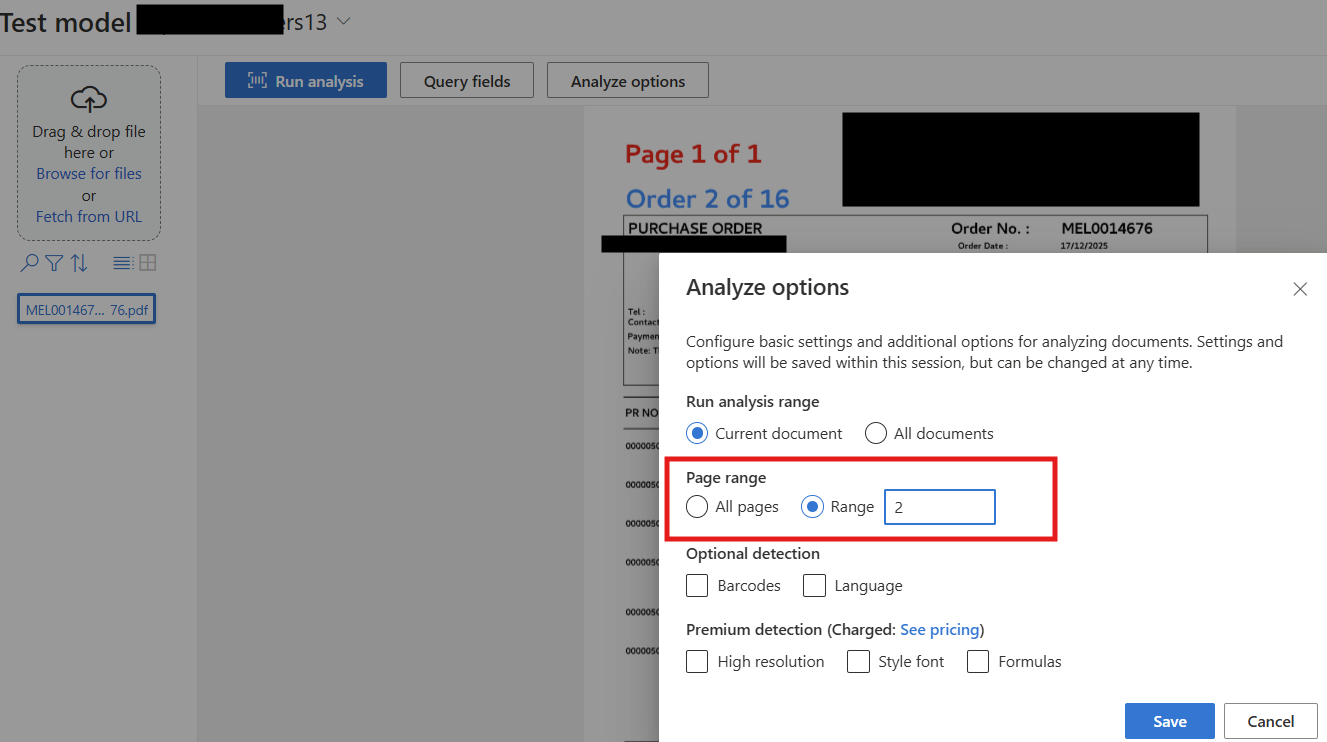Open the Query fields panel
This screenshot has height=742, width=1327.
[466, 80]
